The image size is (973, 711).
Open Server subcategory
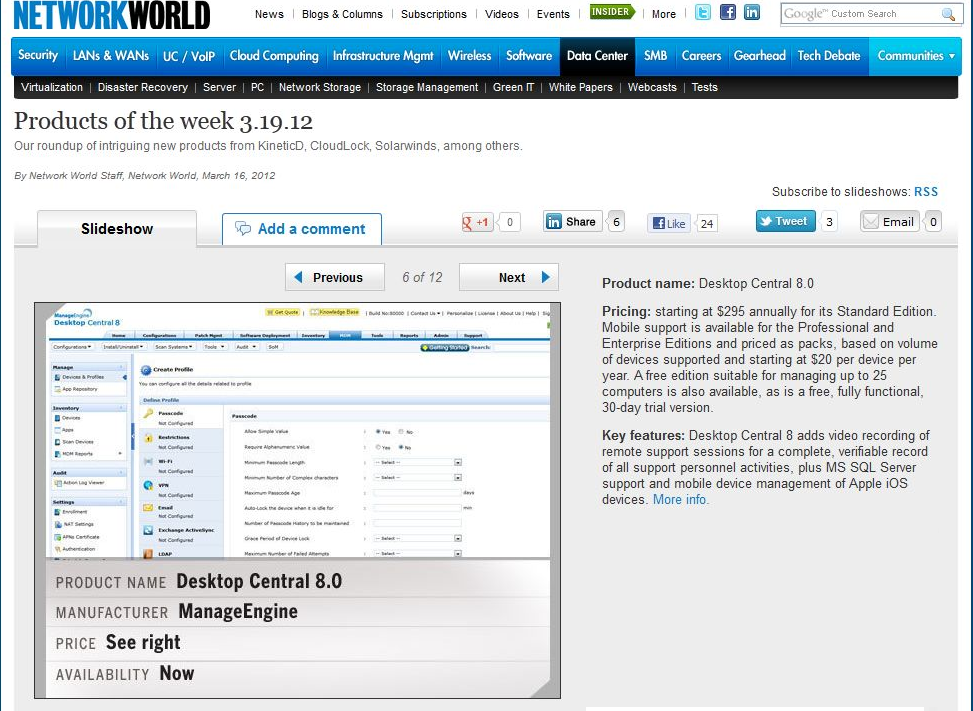219,87
